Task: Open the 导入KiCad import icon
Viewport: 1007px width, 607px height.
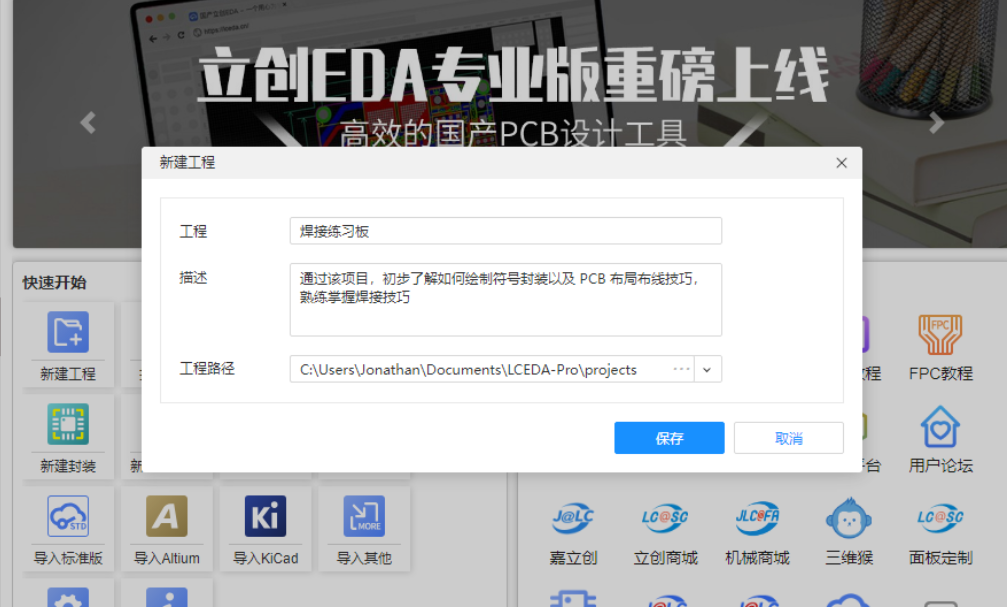Action: 265,516
